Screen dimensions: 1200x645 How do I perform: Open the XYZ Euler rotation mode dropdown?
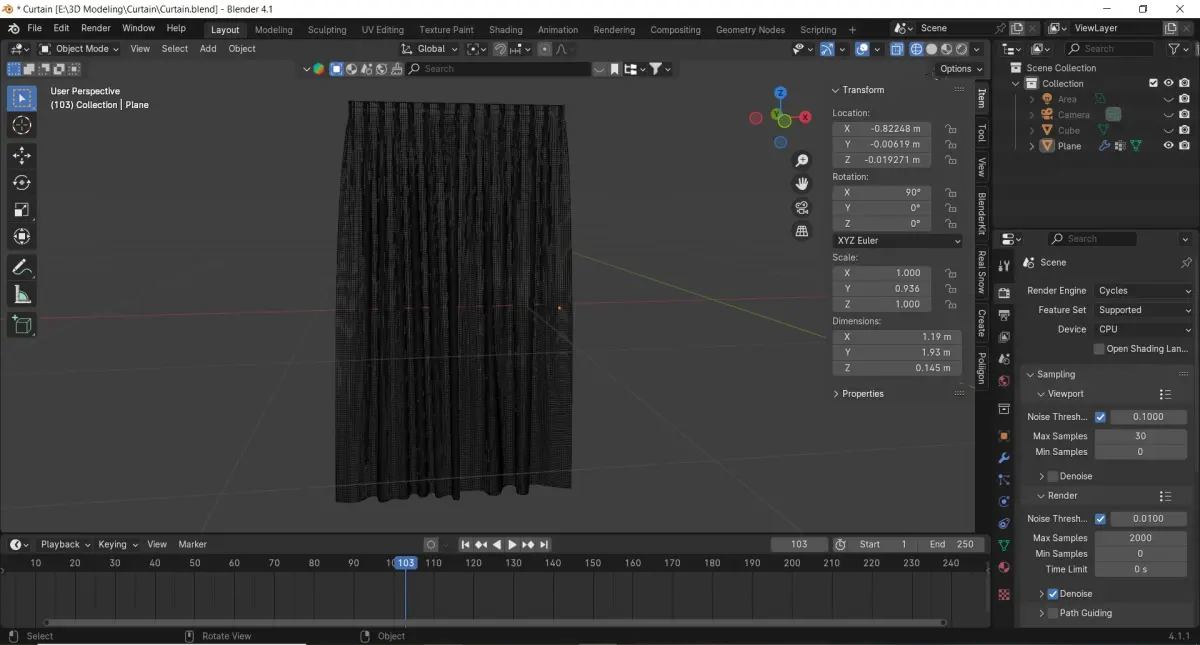897,241
